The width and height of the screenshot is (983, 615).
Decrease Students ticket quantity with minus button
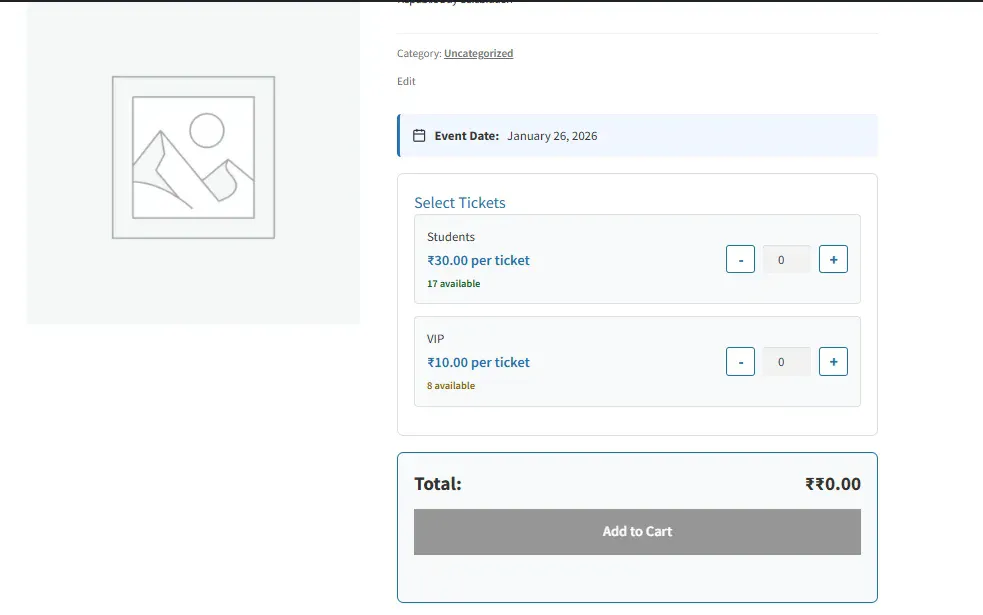click(x=740, y=258)
